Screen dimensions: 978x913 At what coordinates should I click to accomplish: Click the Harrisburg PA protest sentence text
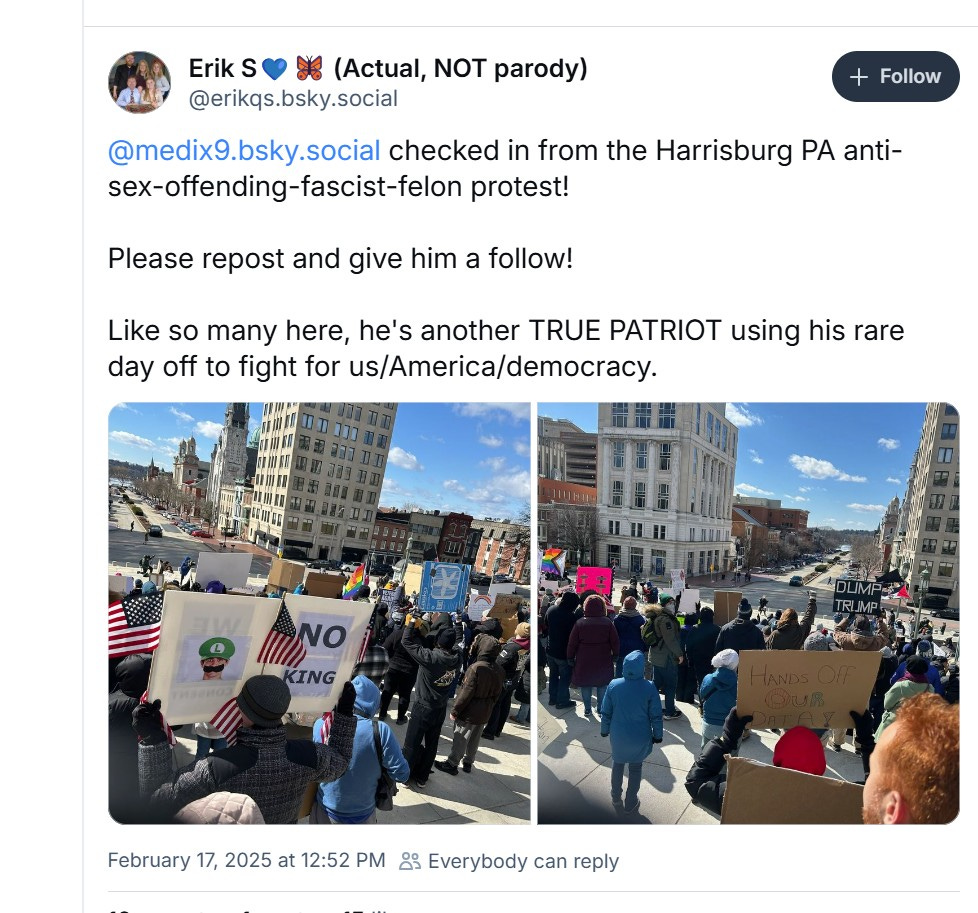coord(505,168)
